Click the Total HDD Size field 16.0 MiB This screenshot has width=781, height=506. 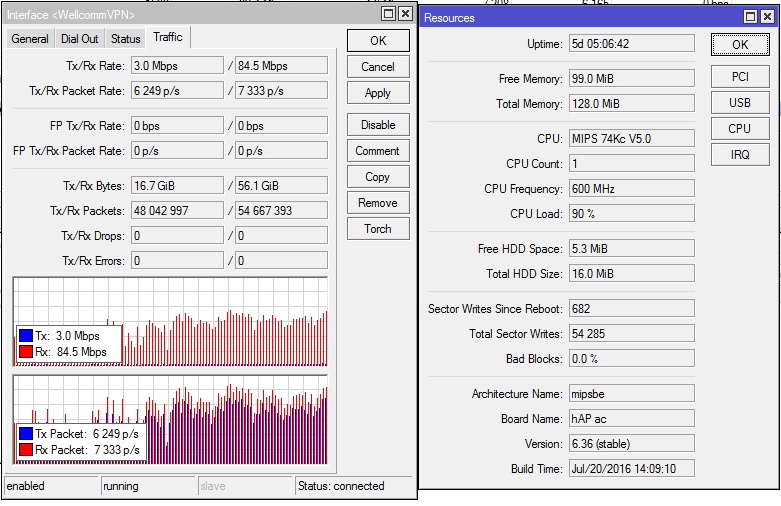pos(632,273)
